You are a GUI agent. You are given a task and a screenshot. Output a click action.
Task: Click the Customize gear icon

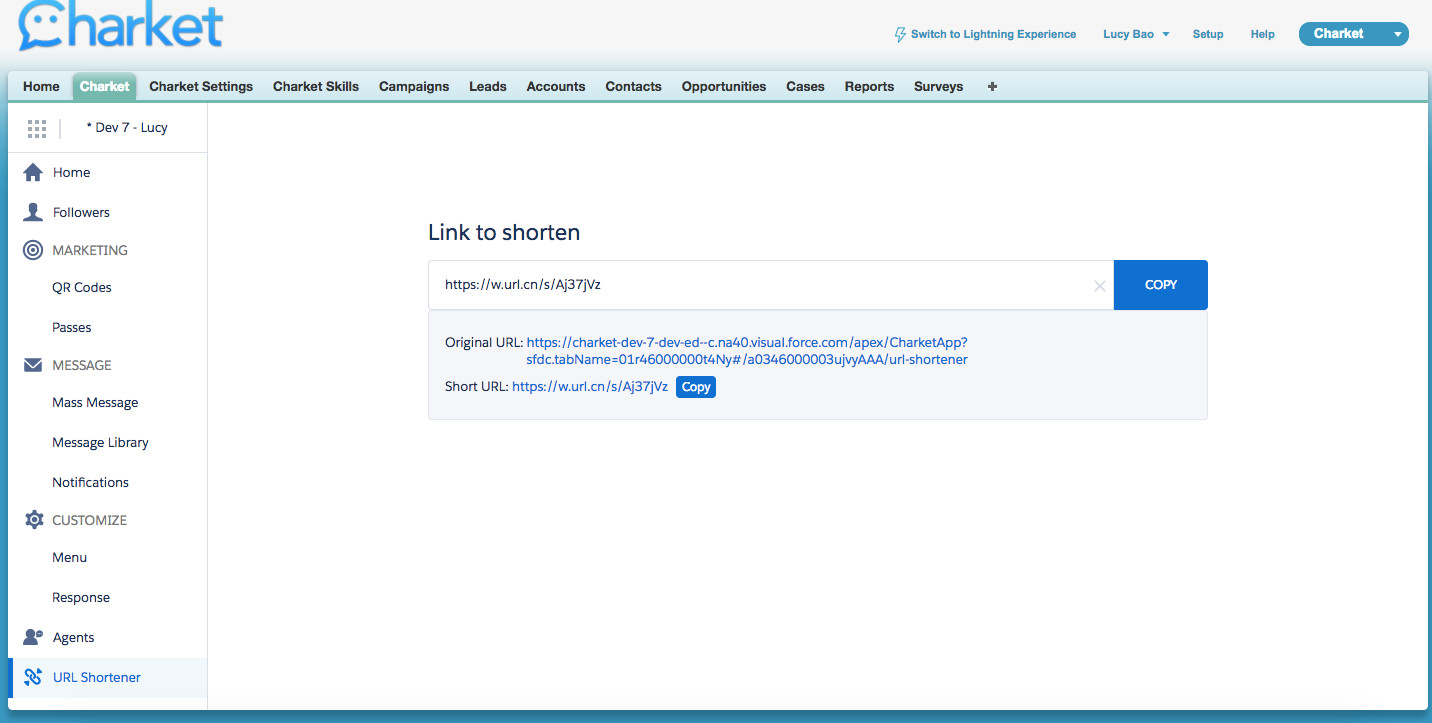coord(33,520)
